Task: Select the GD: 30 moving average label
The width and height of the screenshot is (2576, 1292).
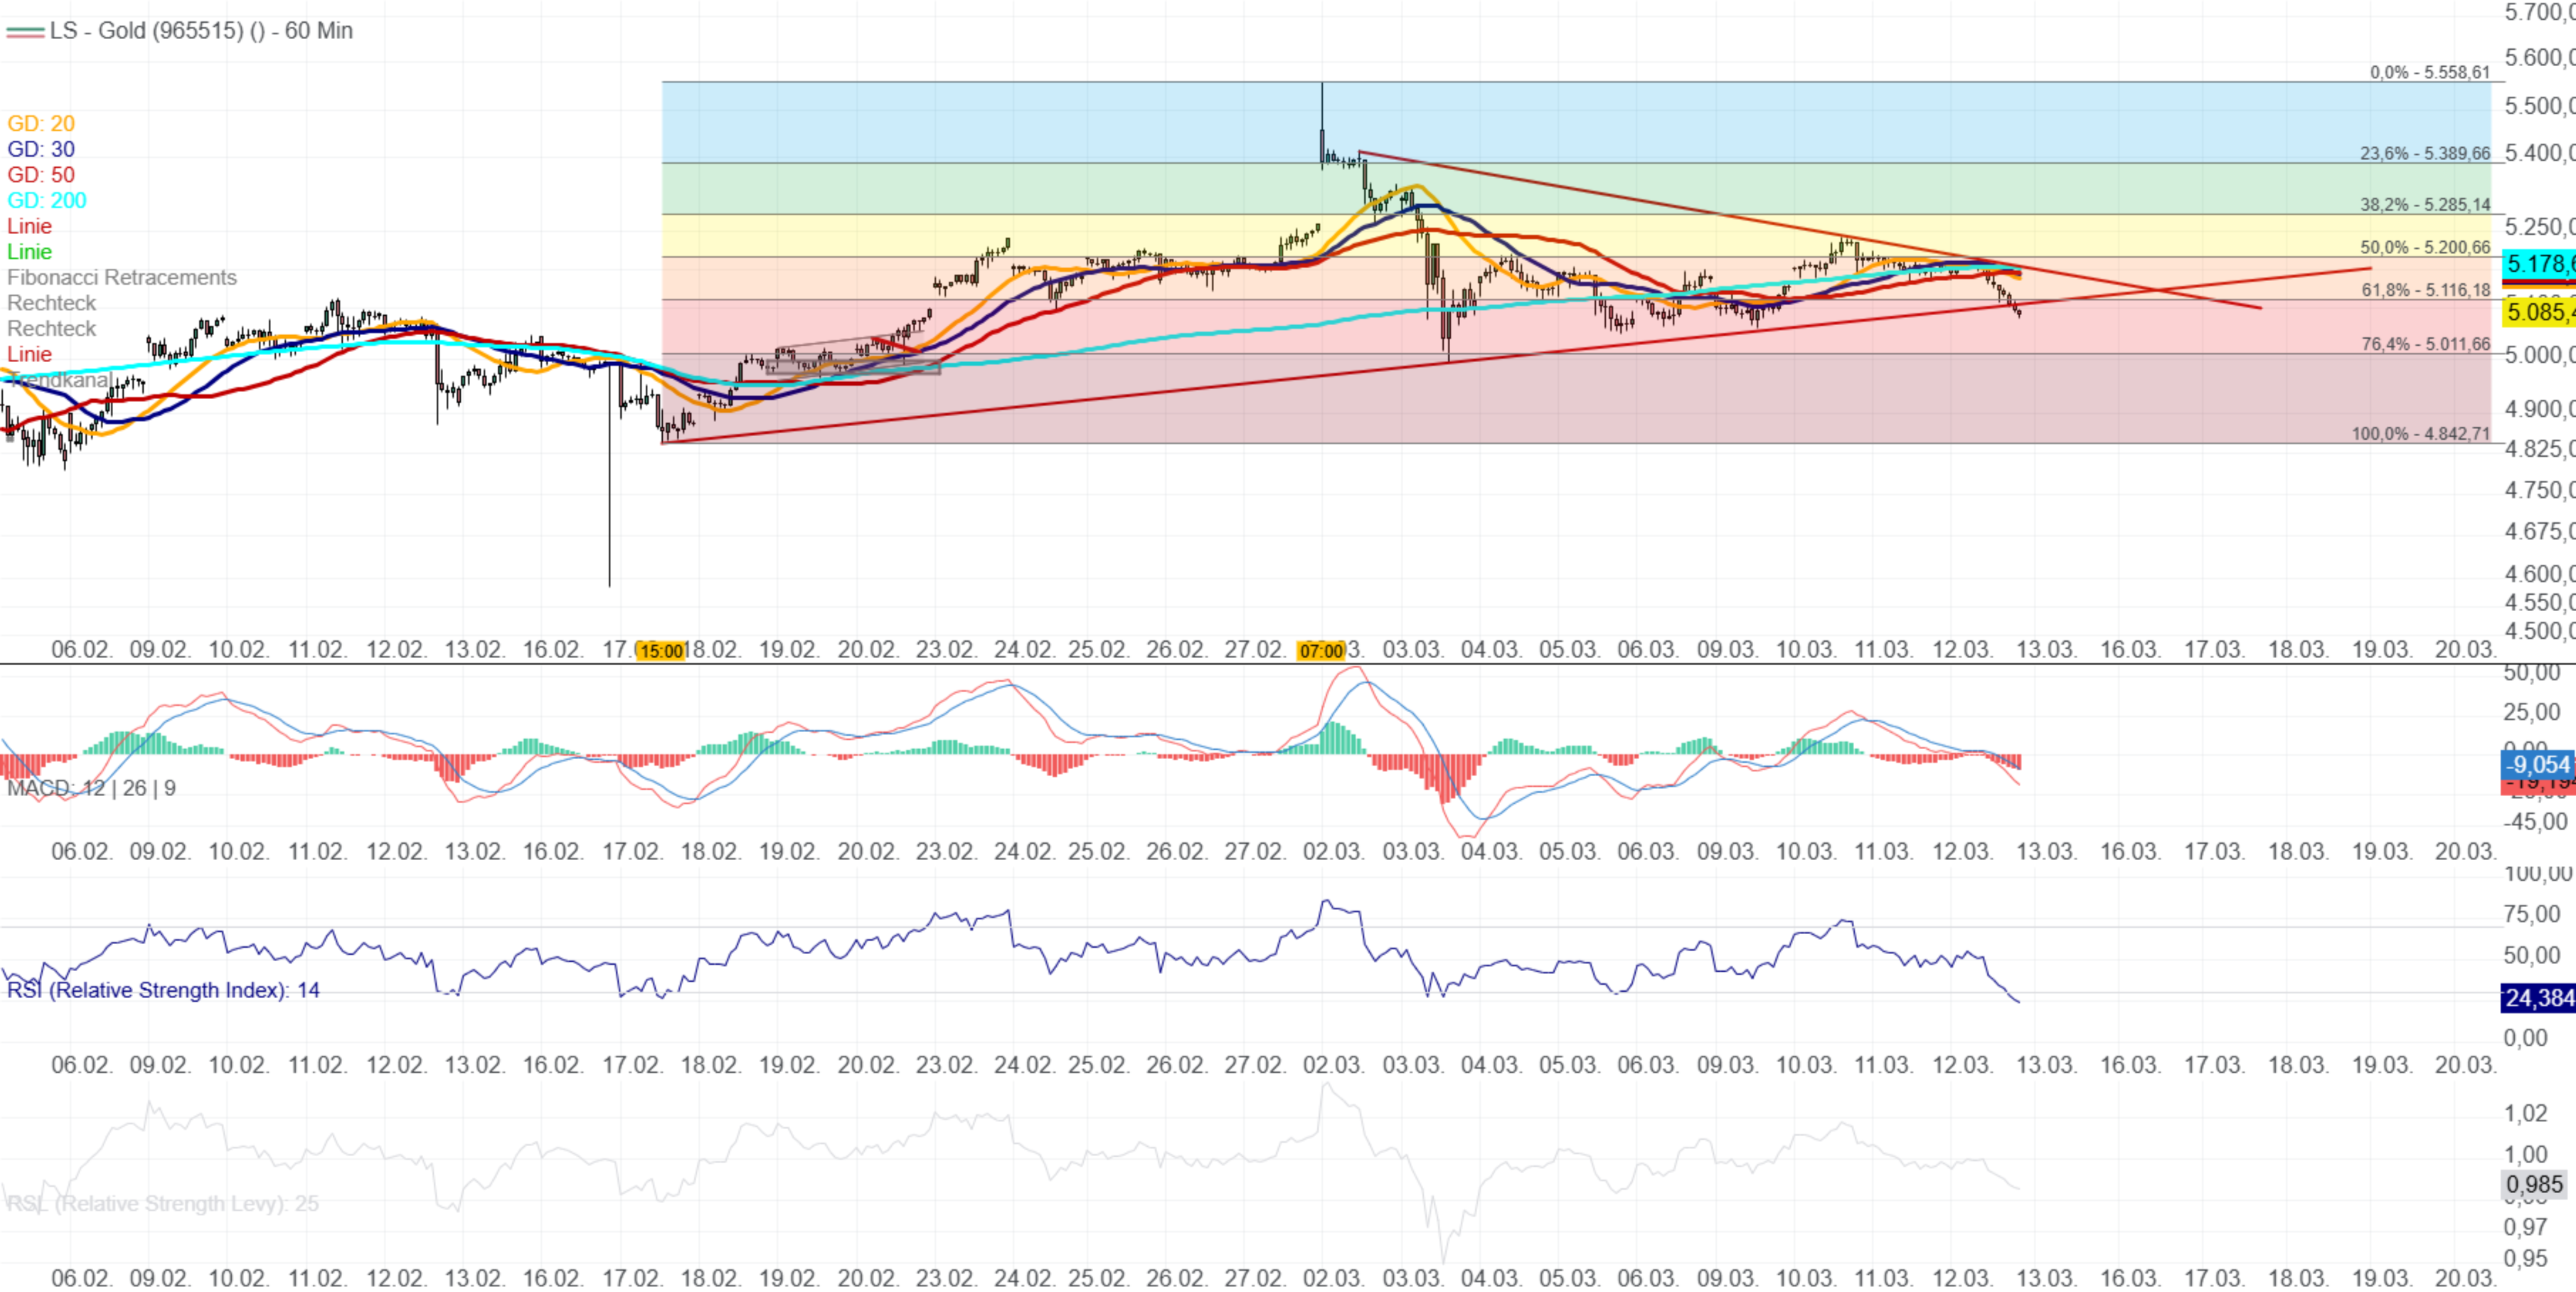Action: (41, 149)
